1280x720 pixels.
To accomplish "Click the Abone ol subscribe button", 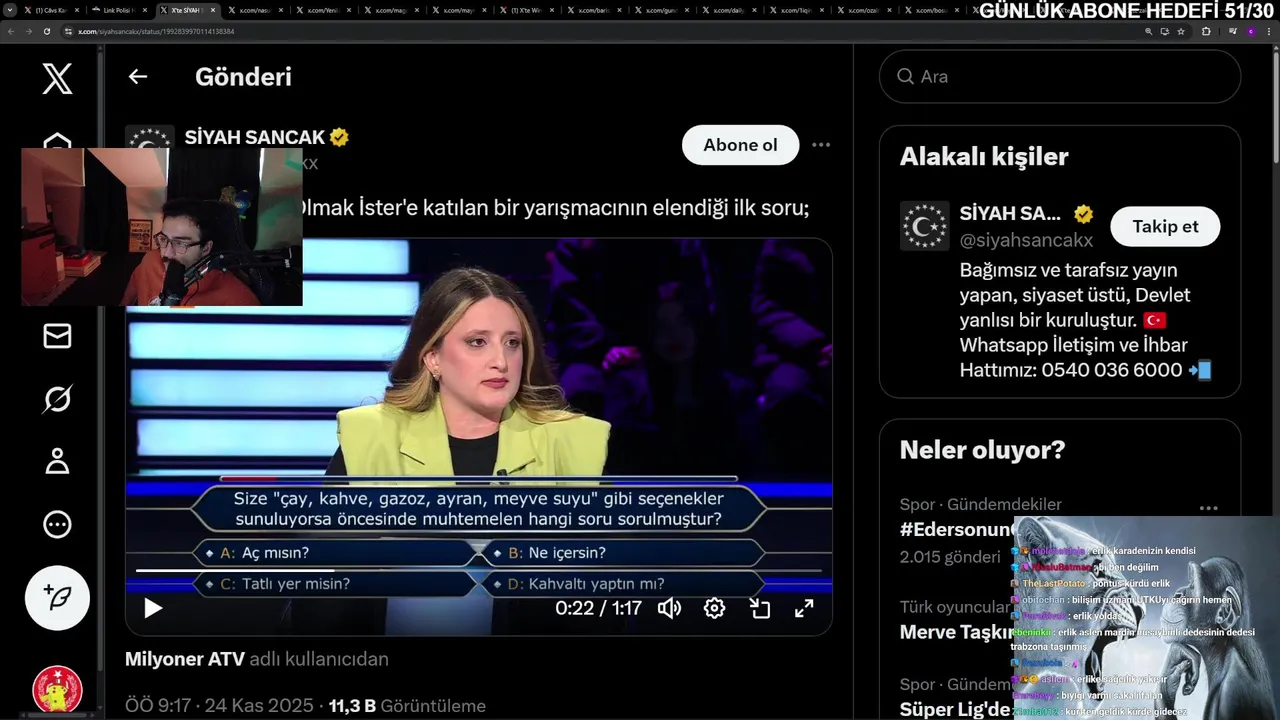I will click(x=740, y=145).
